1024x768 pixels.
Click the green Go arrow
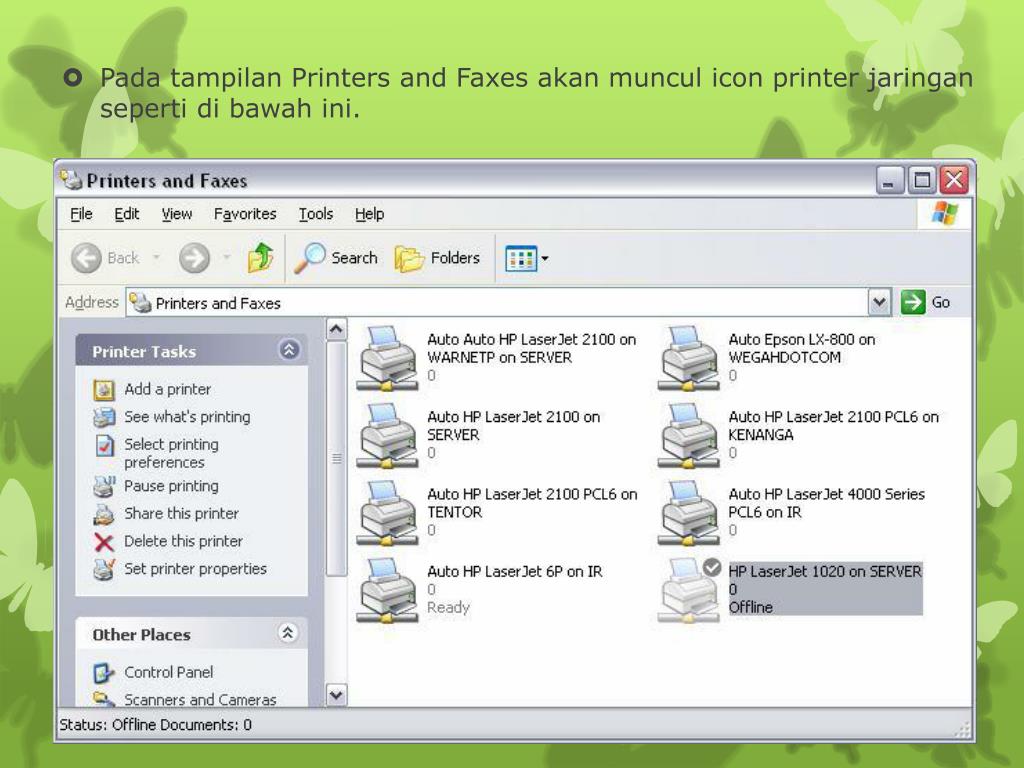click(x=913, y=302)
